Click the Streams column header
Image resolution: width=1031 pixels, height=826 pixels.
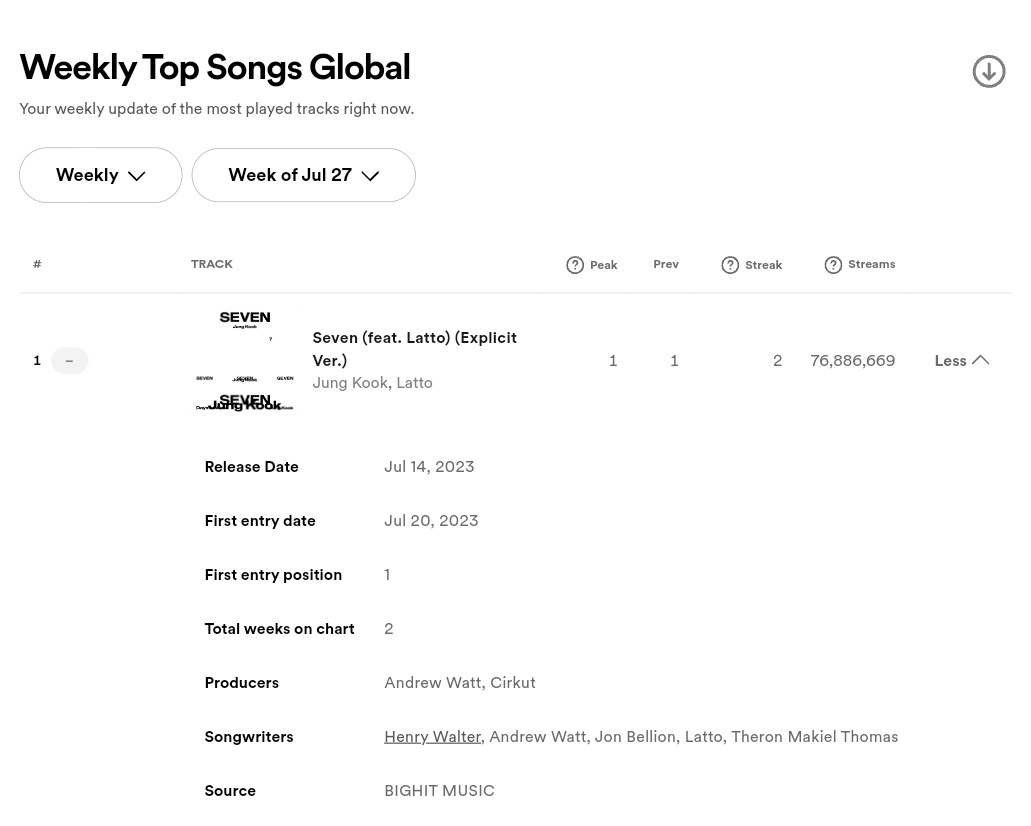coord(871,264)
